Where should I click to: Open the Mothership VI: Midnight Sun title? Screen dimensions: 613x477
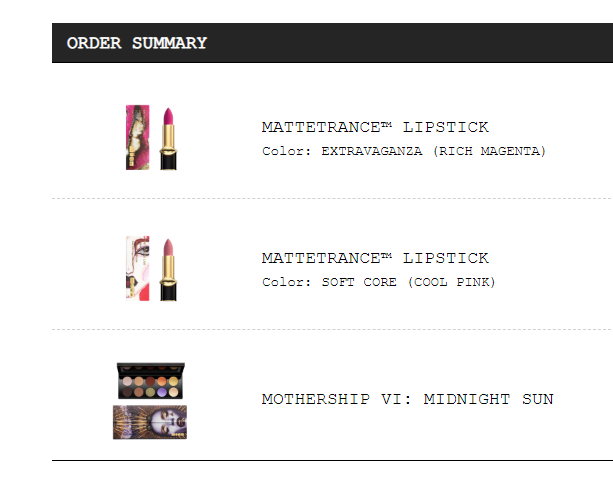click(x=407, y=399)
